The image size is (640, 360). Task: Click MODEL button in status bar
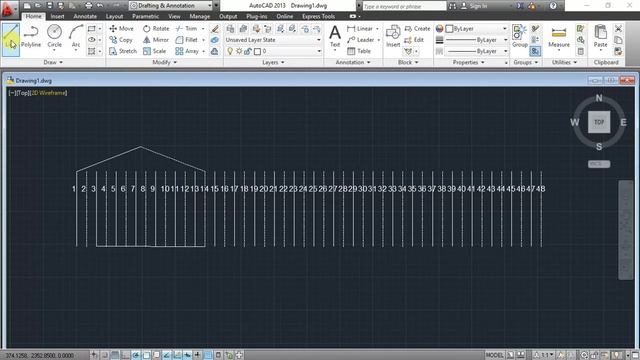click(x=495, y=355)
